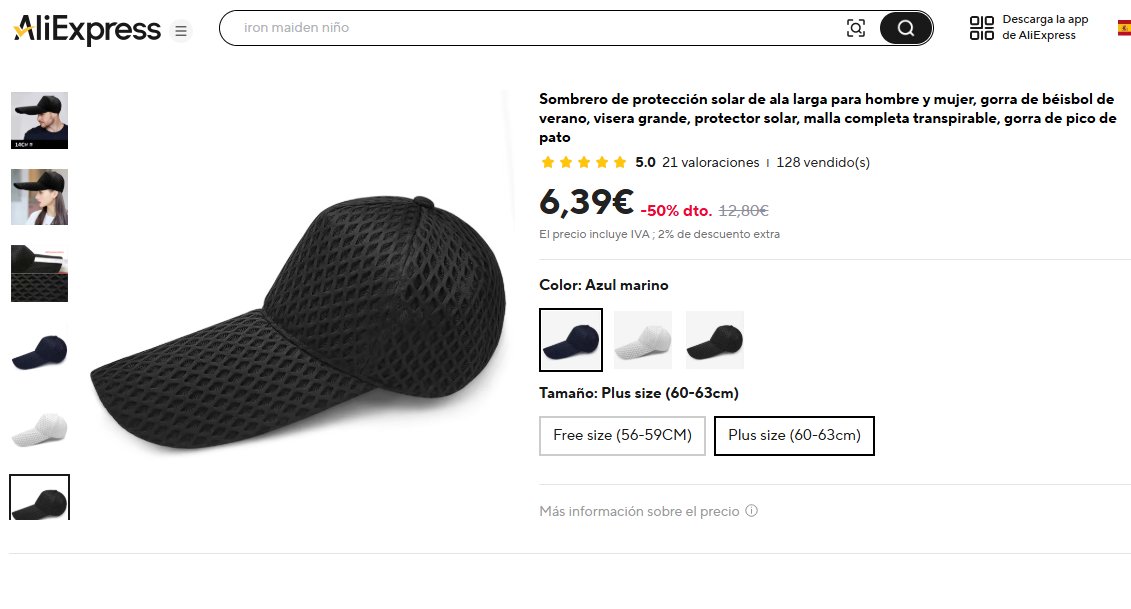Select Free size (56-59CM) option
This screenshot has width=1131, height=609.
[622, 435]
